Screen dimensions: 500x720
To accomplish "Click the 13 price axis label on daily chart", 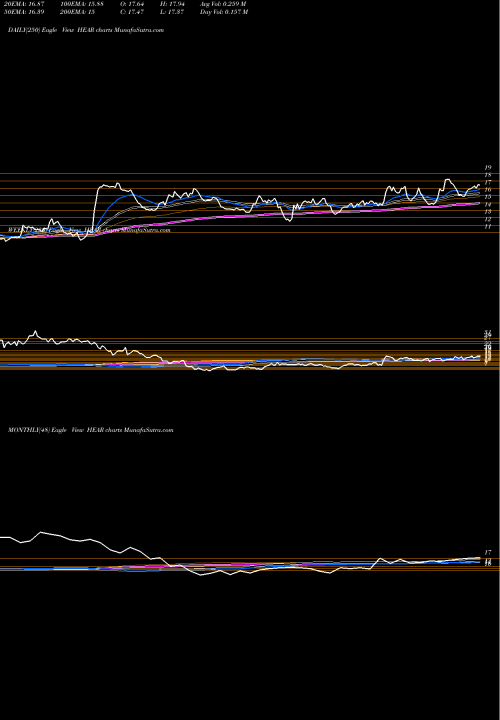I will 488,212.
